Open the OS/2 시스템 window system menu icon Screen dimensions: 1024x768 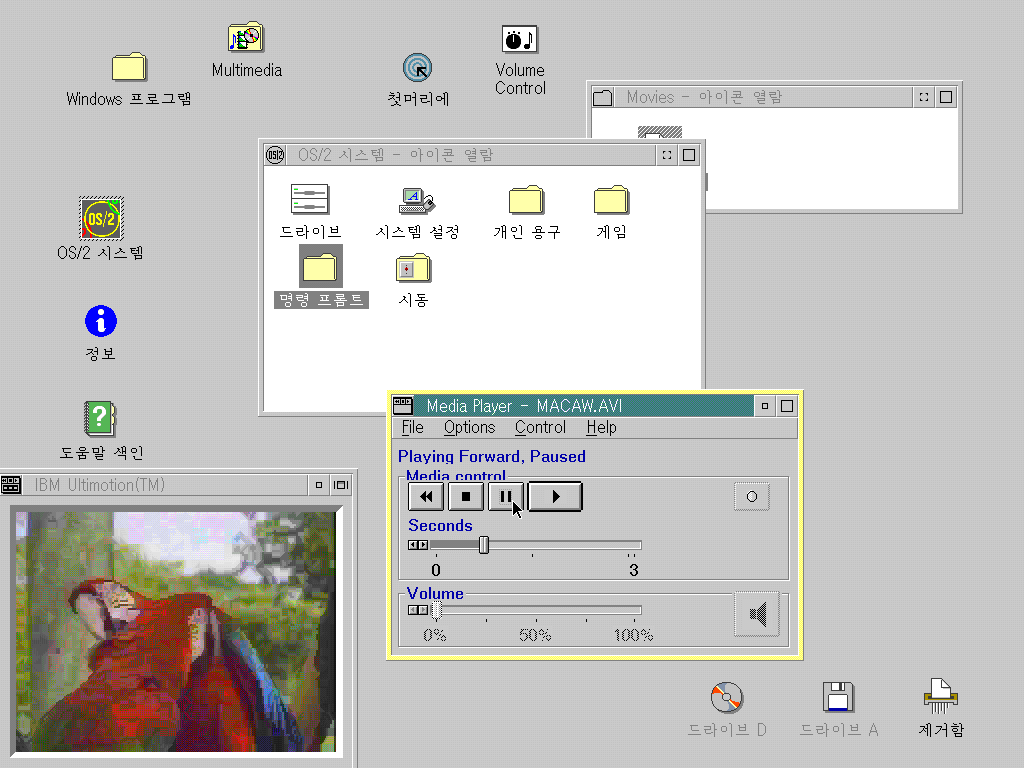(276, 155)
